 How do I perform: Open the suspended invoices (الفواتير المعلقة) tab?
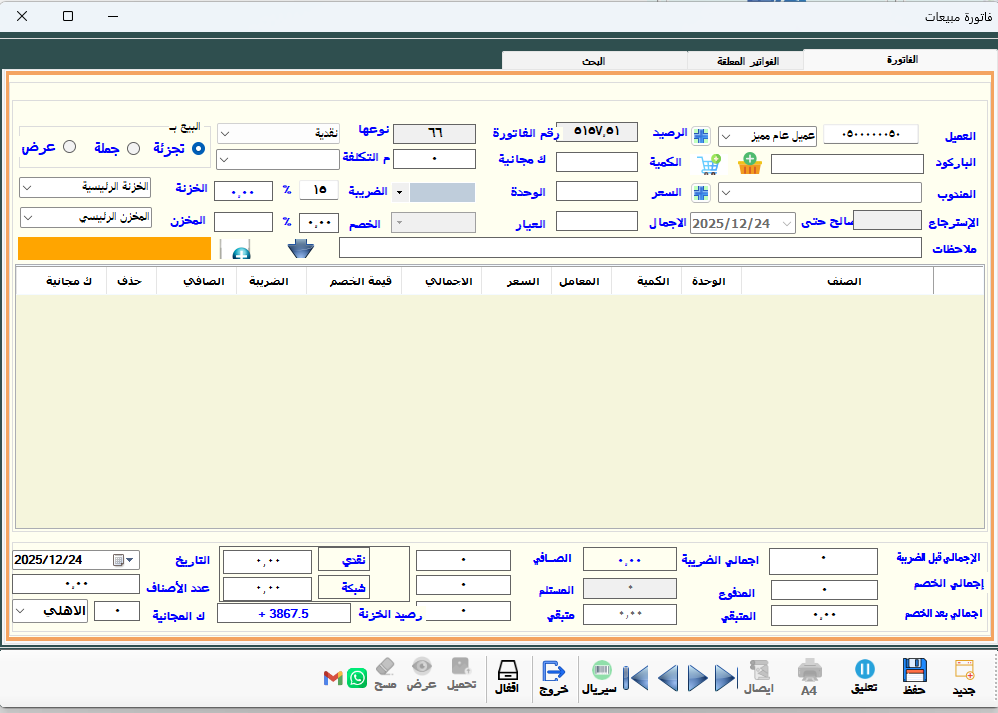(746, 61)
